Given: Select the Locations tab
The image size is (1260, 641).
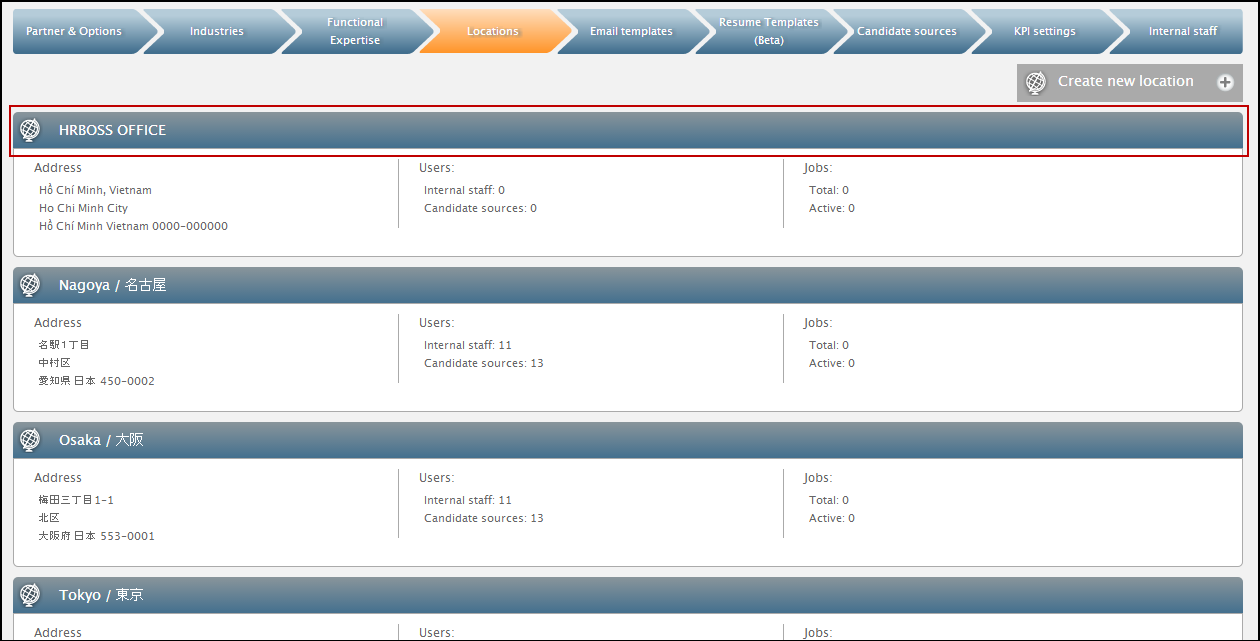Looking at the screenshot, I should coord(493,31).
